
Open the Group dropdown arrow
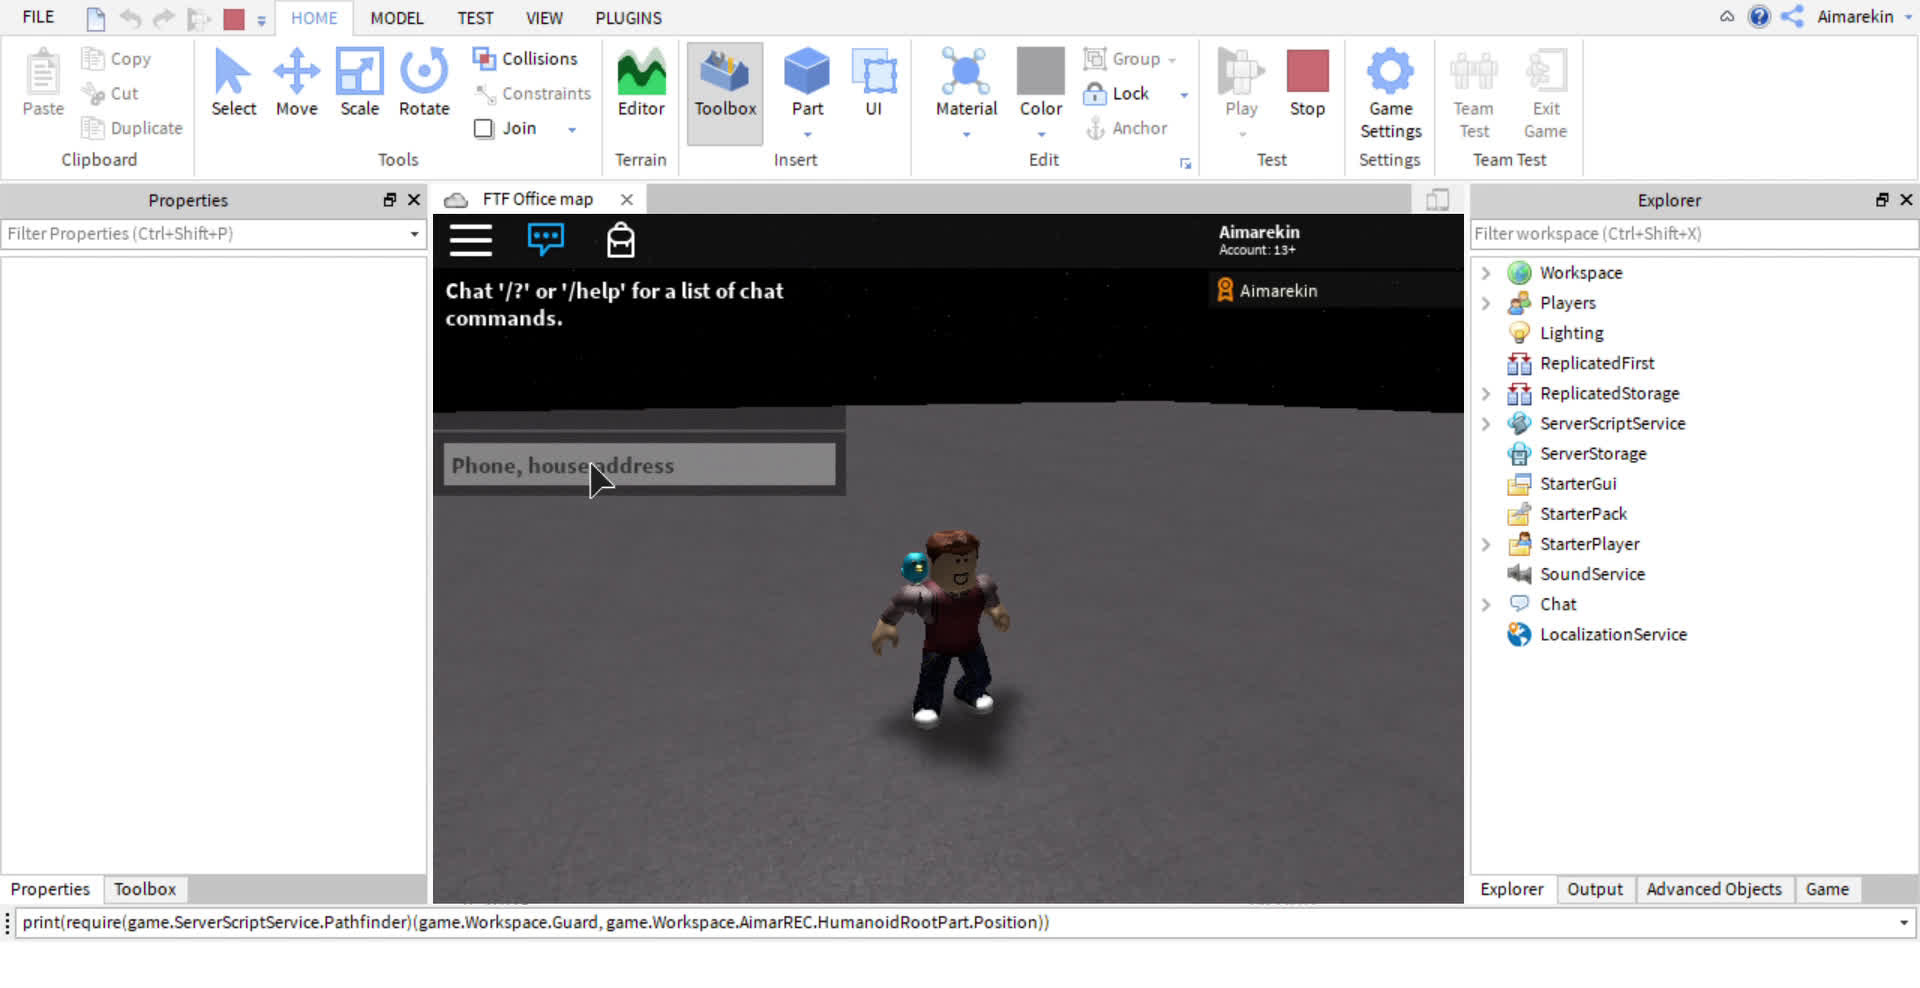tap(1172, 60)
